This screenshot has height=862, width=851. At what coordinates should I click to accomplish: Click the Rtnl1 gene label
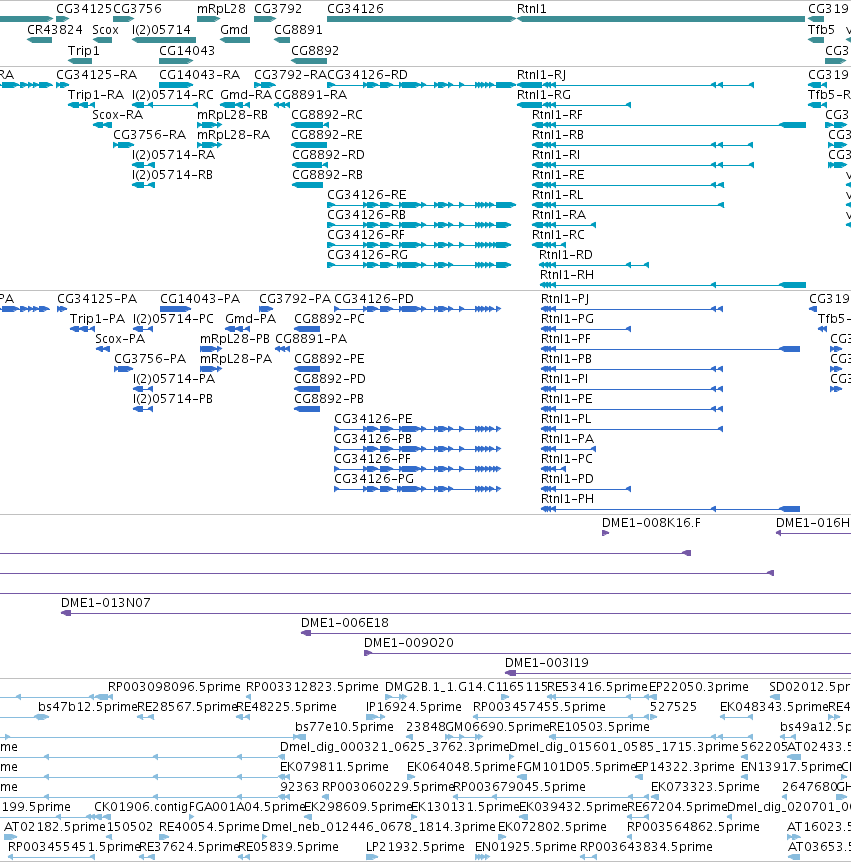[532, 9]
